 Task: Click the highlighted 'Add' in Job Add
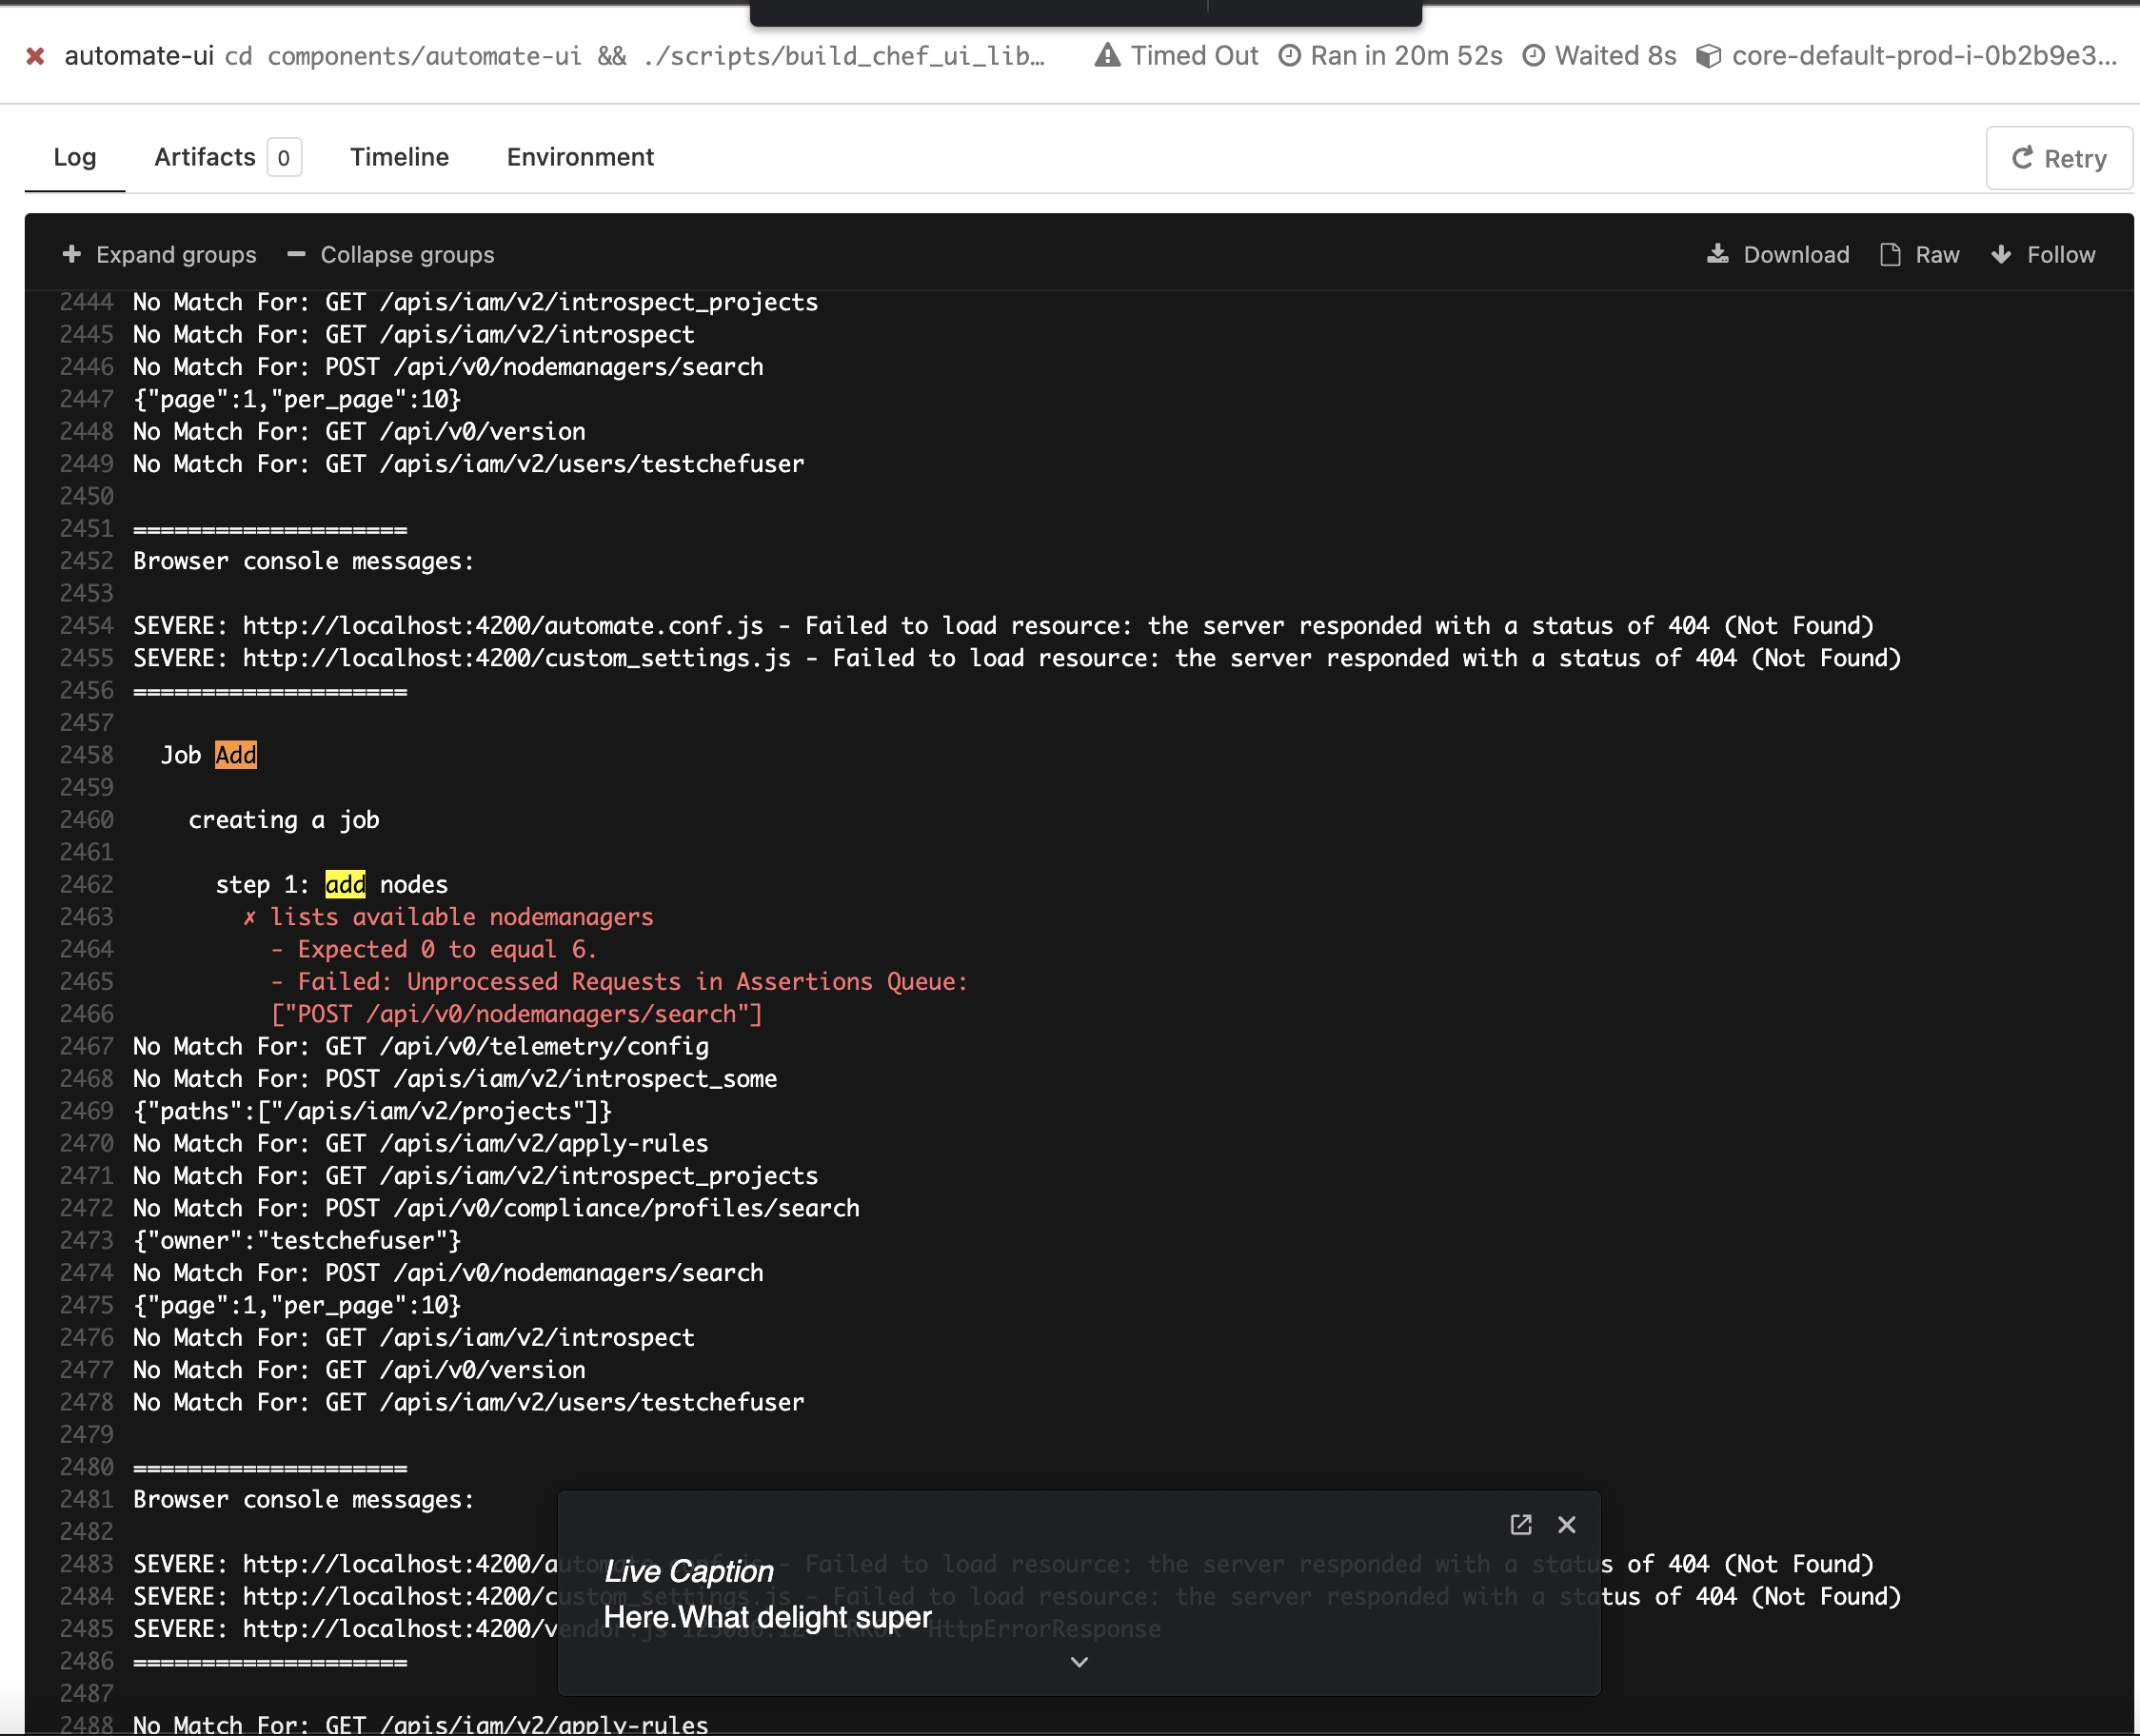coord(236,755)
